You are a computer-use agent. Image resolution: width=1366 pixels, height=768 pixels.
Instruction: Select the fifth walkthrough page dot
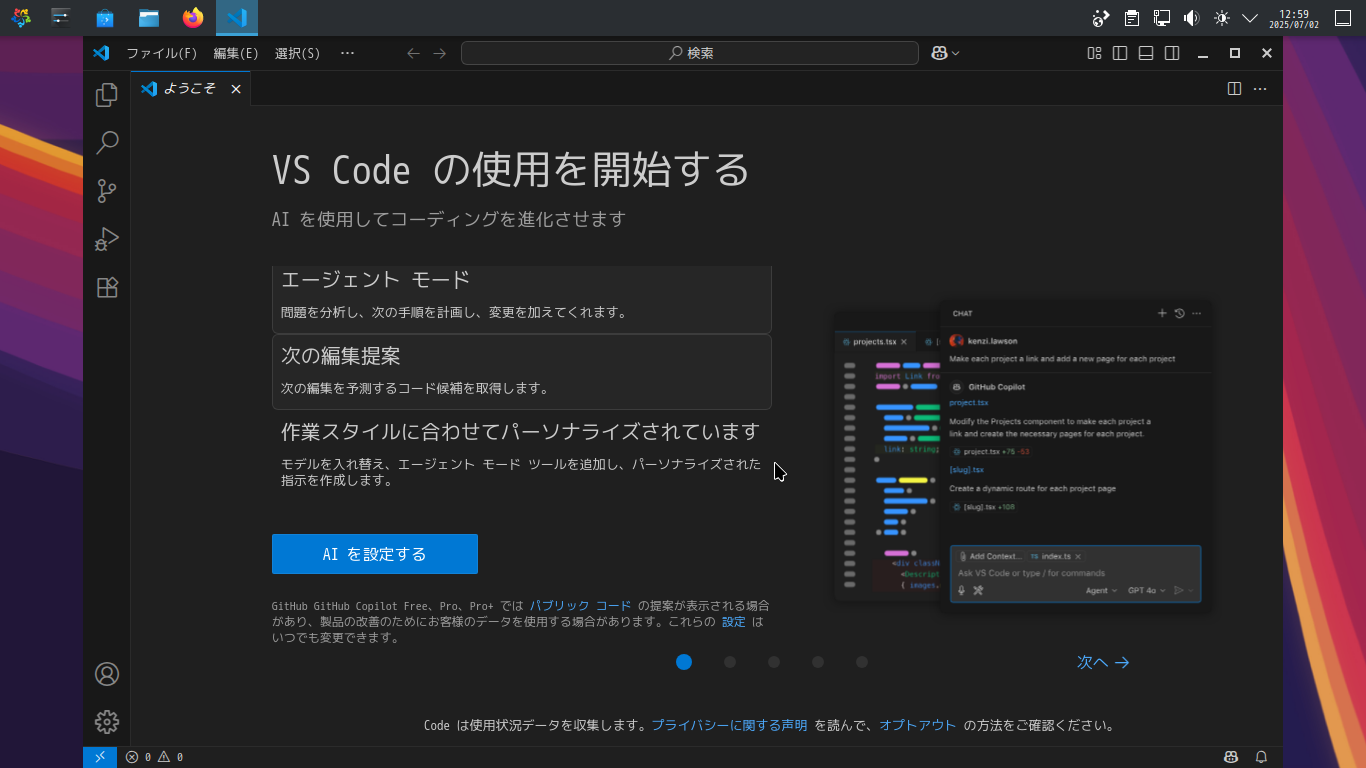point(862,662)
